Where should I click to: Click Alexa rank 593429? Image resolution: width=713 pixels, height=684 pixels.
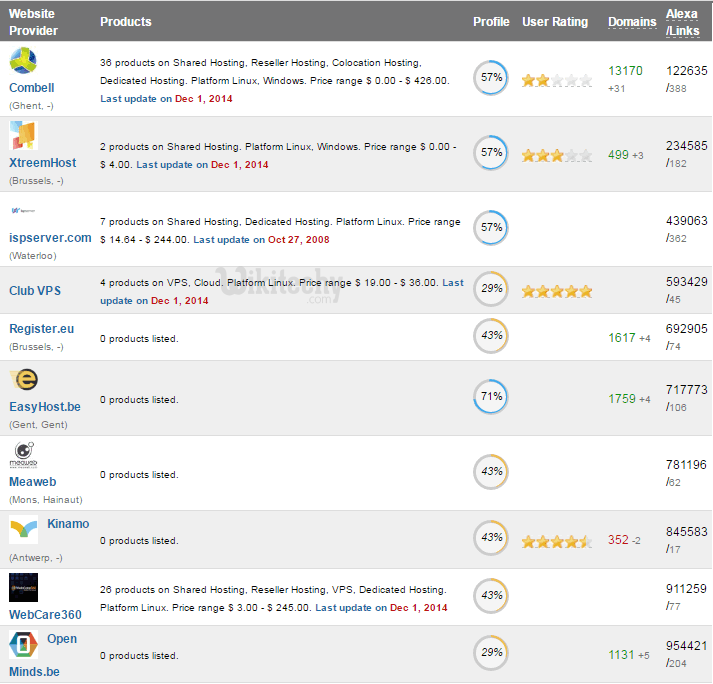pos(687,282)
